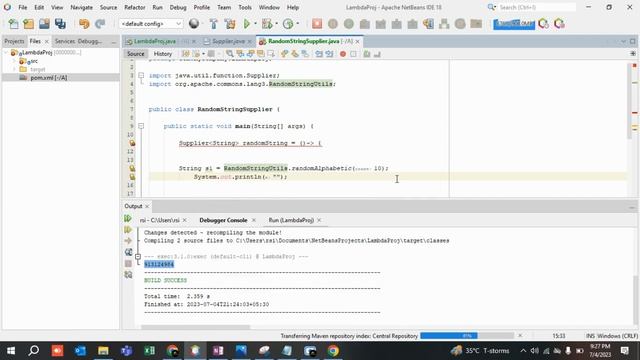The image size is (640, 360).
Task: Click the Redo arrow icon
Action: click(x=100, y=24)
